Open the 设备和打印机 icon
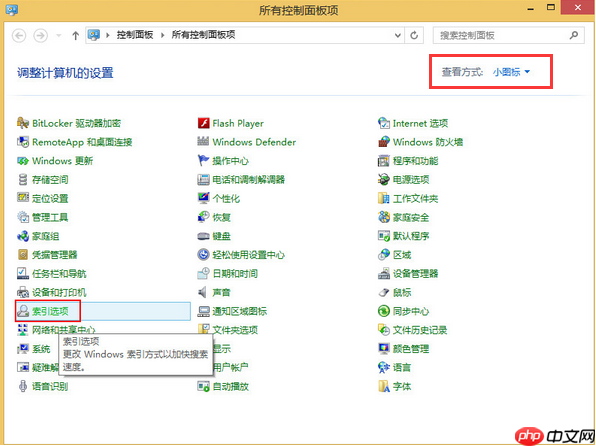This screenshot has width=596, height=446. [x=23, y=292]
